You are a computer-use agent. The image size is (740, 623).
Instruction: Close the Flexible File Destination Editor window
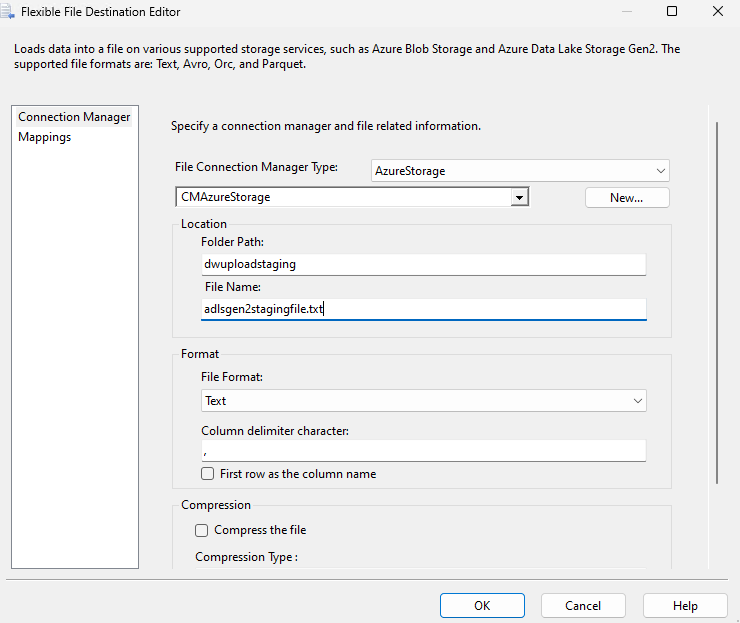[718, 11]
